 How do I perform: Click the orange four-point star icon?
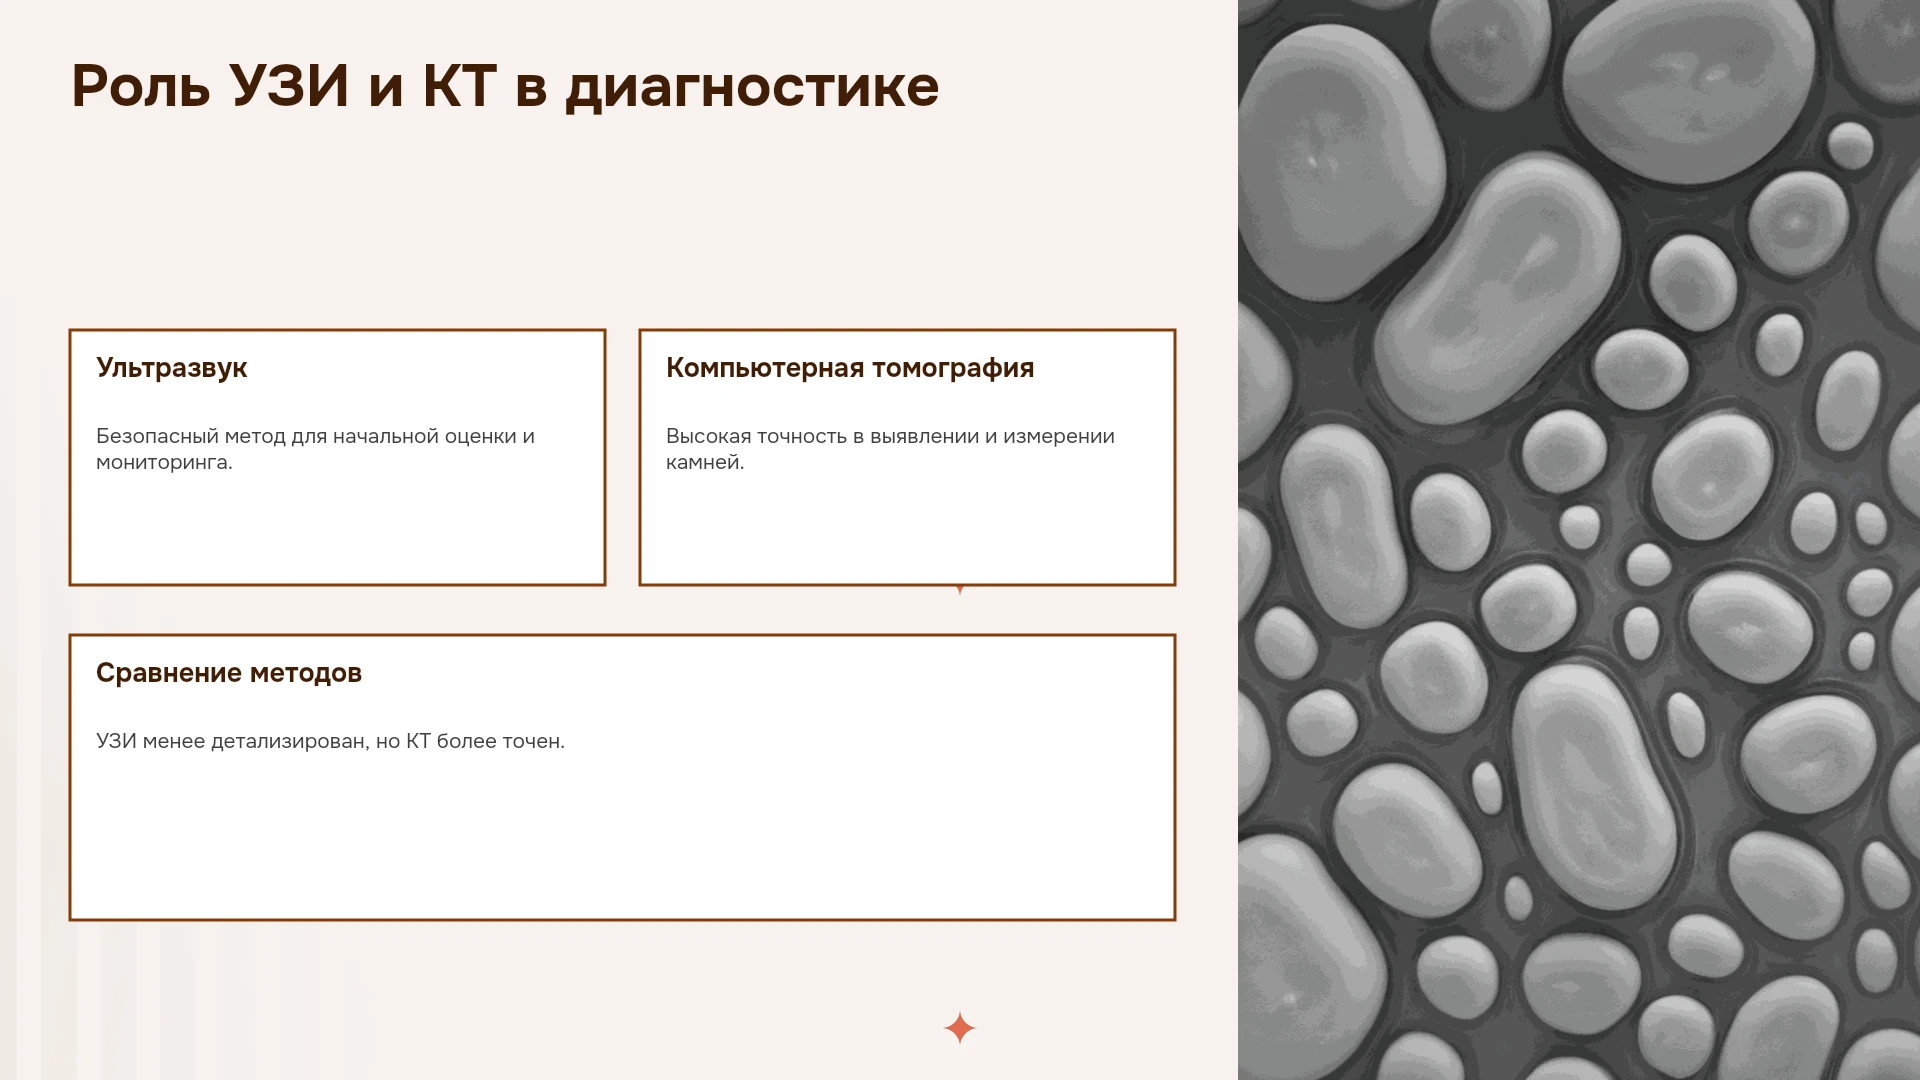point(959,1028)
